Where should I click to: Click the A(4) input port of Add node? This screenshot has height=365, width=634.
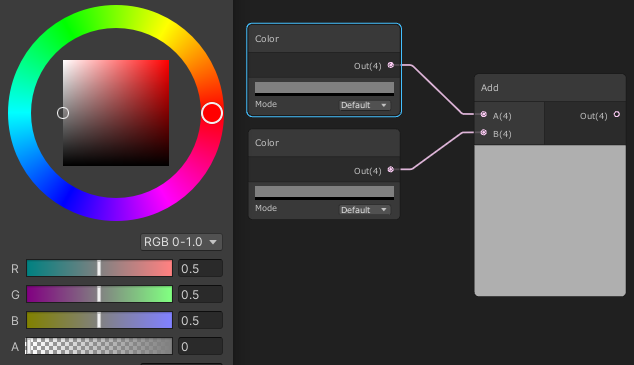tap(484, 114)
